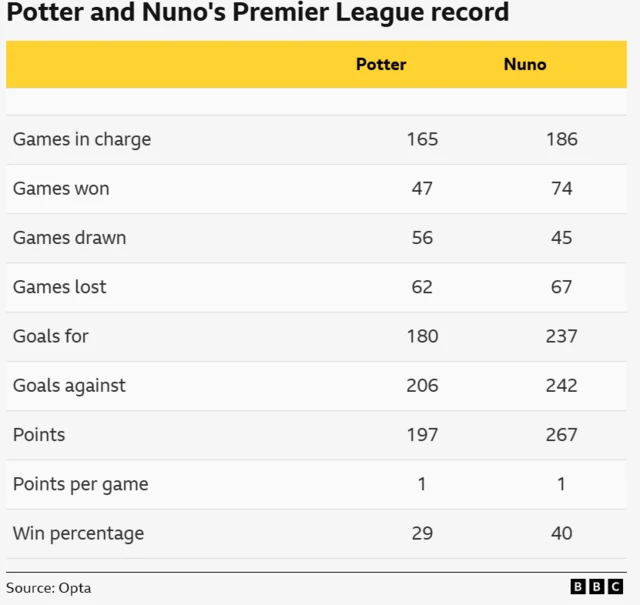640x605 pixels.
Task: Click Nuno's games lost value 67
Action: tap(561, 287)
